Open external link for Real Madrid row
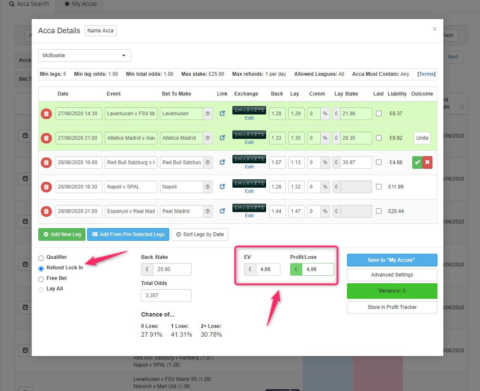Screen dimensions: 480x391 tap(222, 211)
